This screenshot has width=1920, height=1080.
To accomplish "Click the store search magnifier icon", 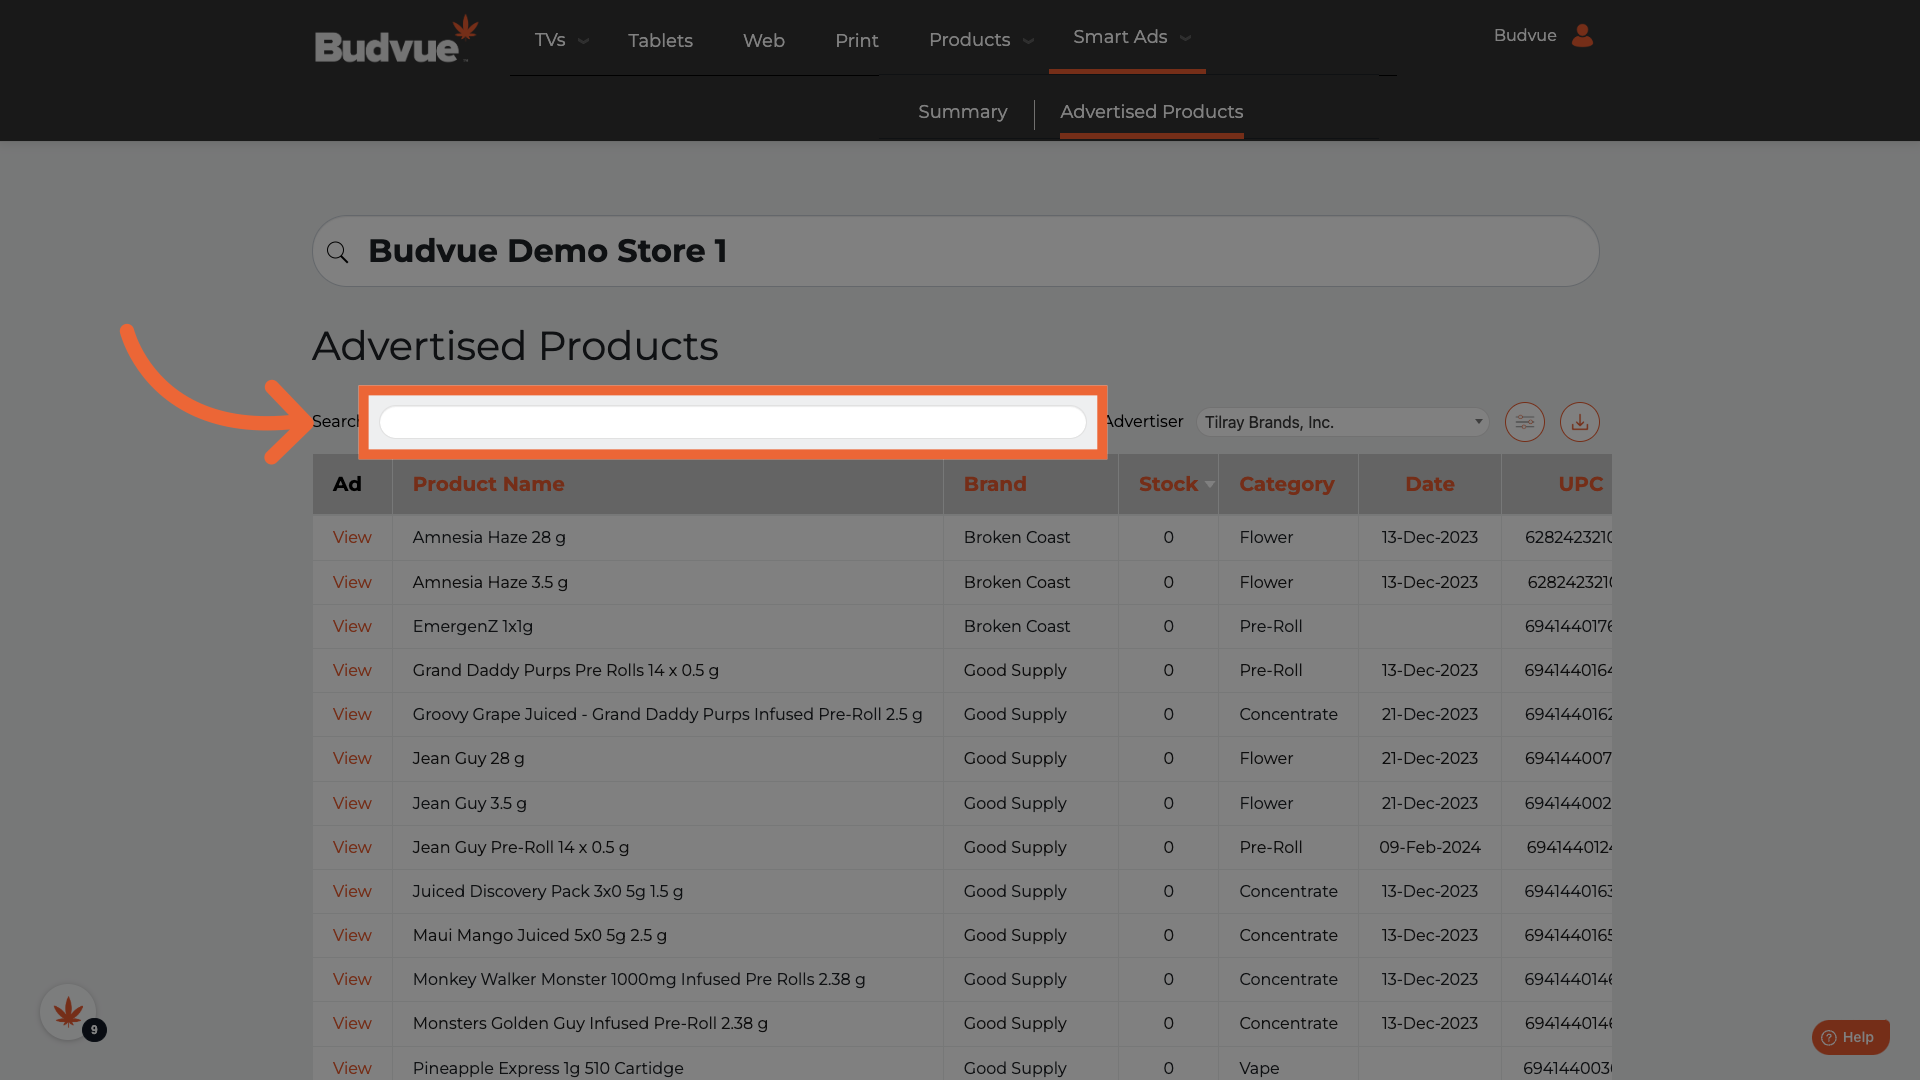I will (x=338, y=252).
